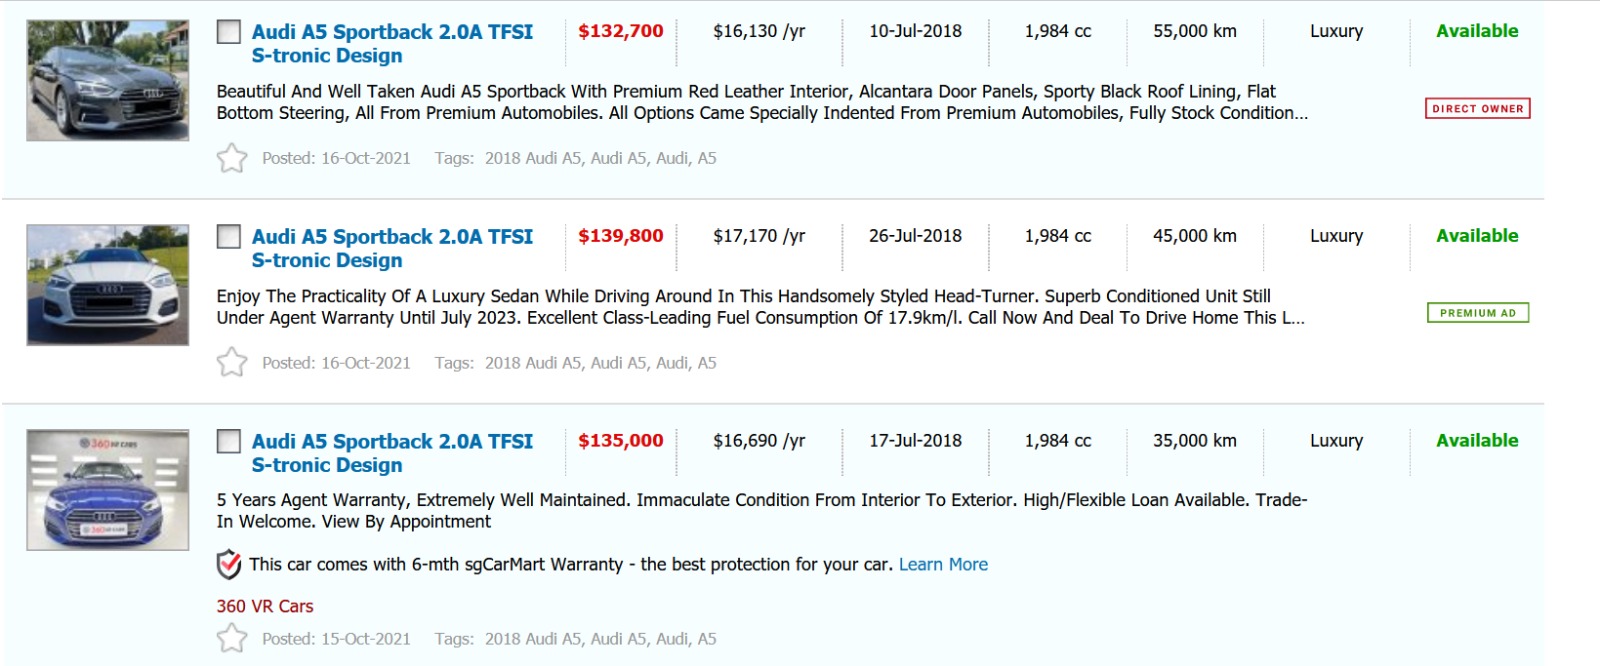This screenshot has width=1600, height=666.
Task: Open the white Audi A5 thumbnail photo
Action: coord(108,285)
